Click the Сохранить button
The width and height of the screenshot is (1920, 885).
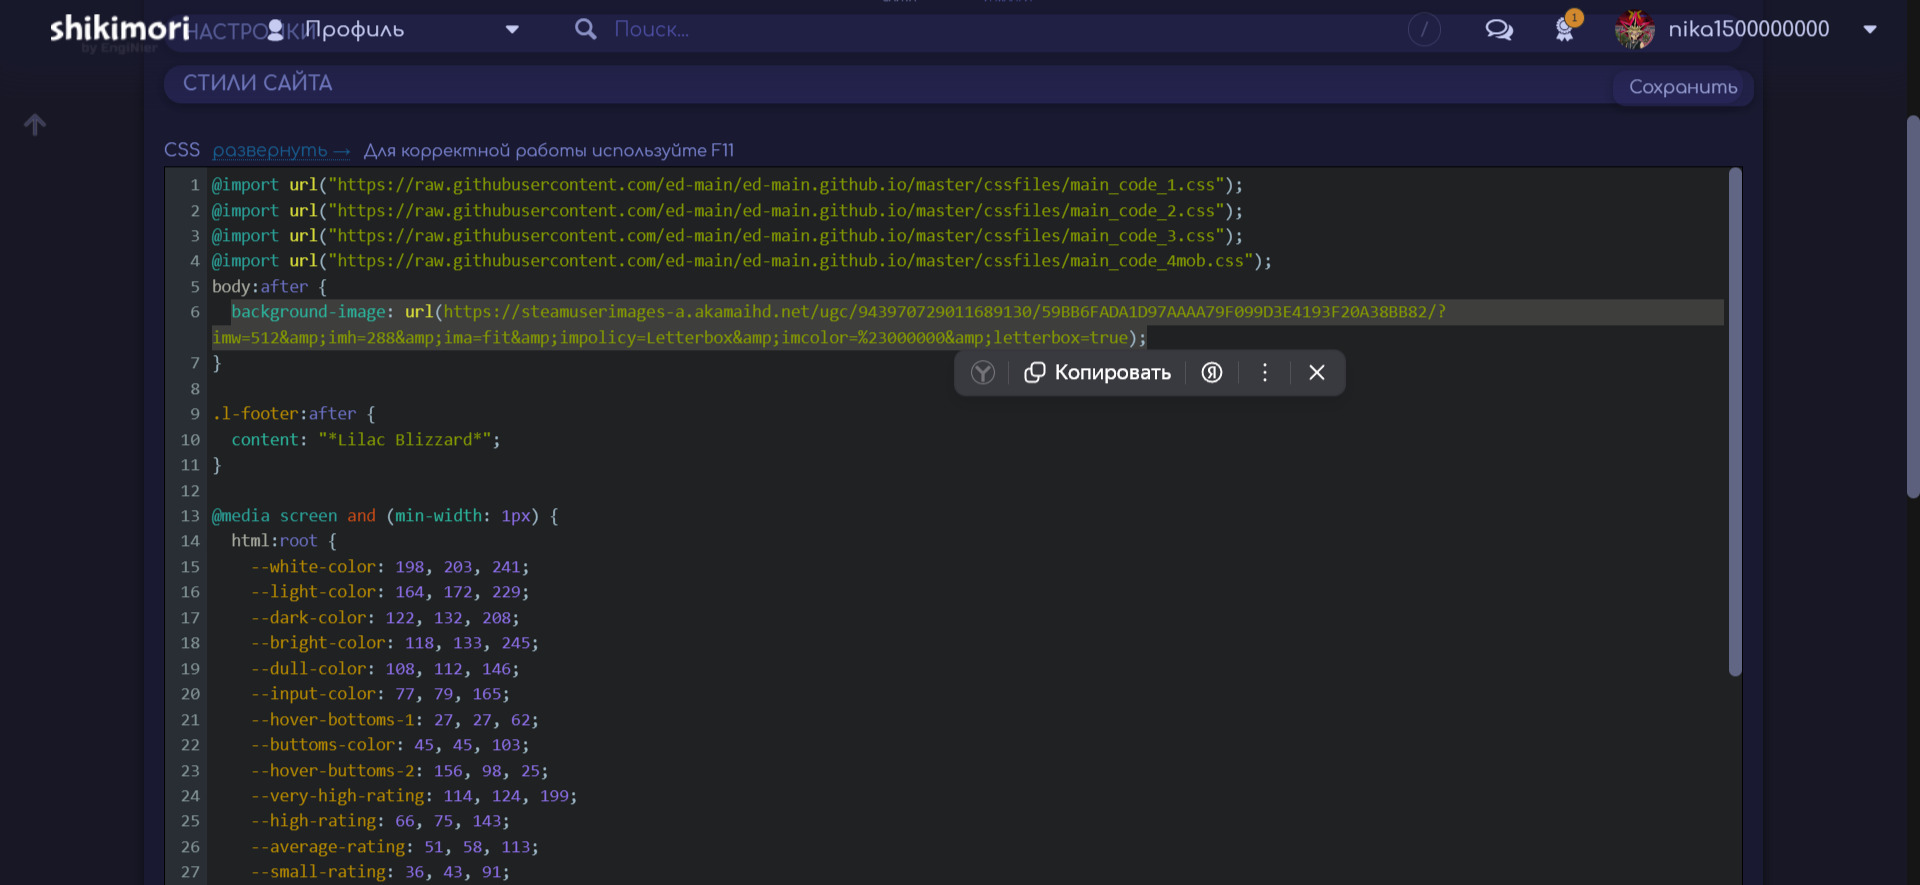1683,87
